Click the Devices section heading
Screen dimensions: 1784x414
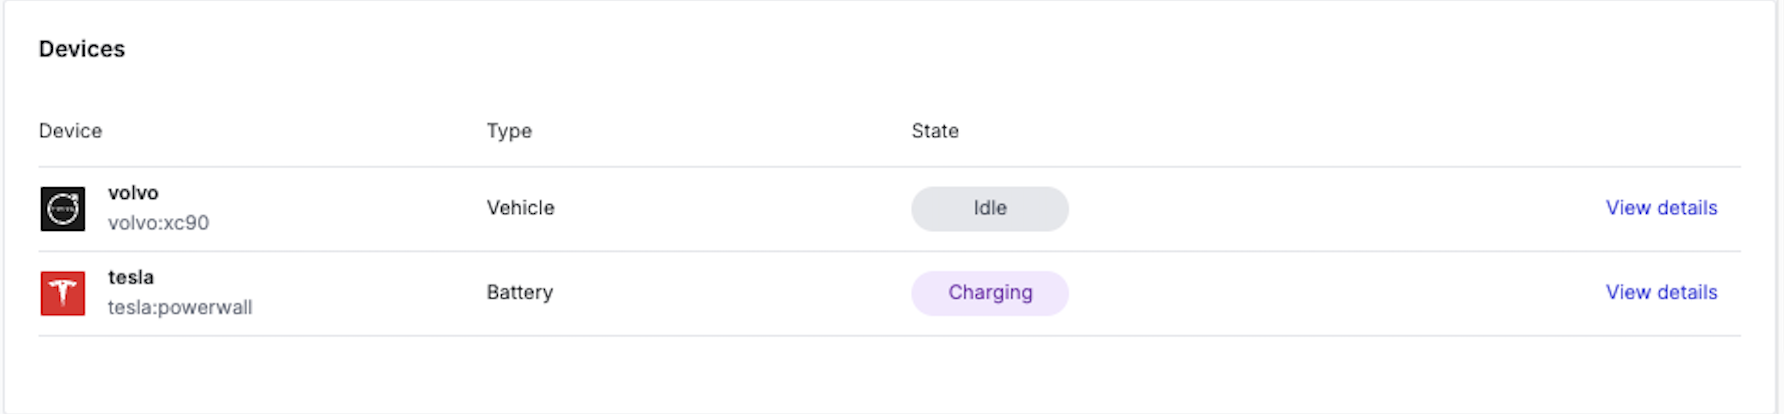82,49
